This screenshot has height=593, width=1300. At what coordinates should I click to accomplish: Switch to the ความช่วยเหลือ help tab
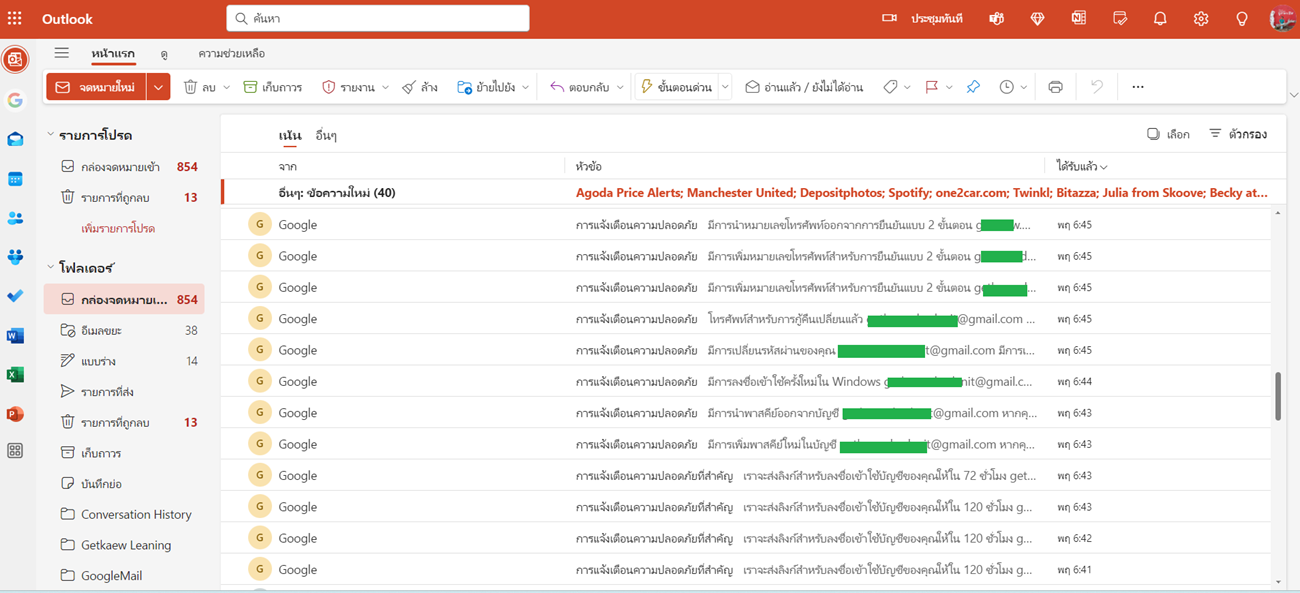tap(231, 53)
